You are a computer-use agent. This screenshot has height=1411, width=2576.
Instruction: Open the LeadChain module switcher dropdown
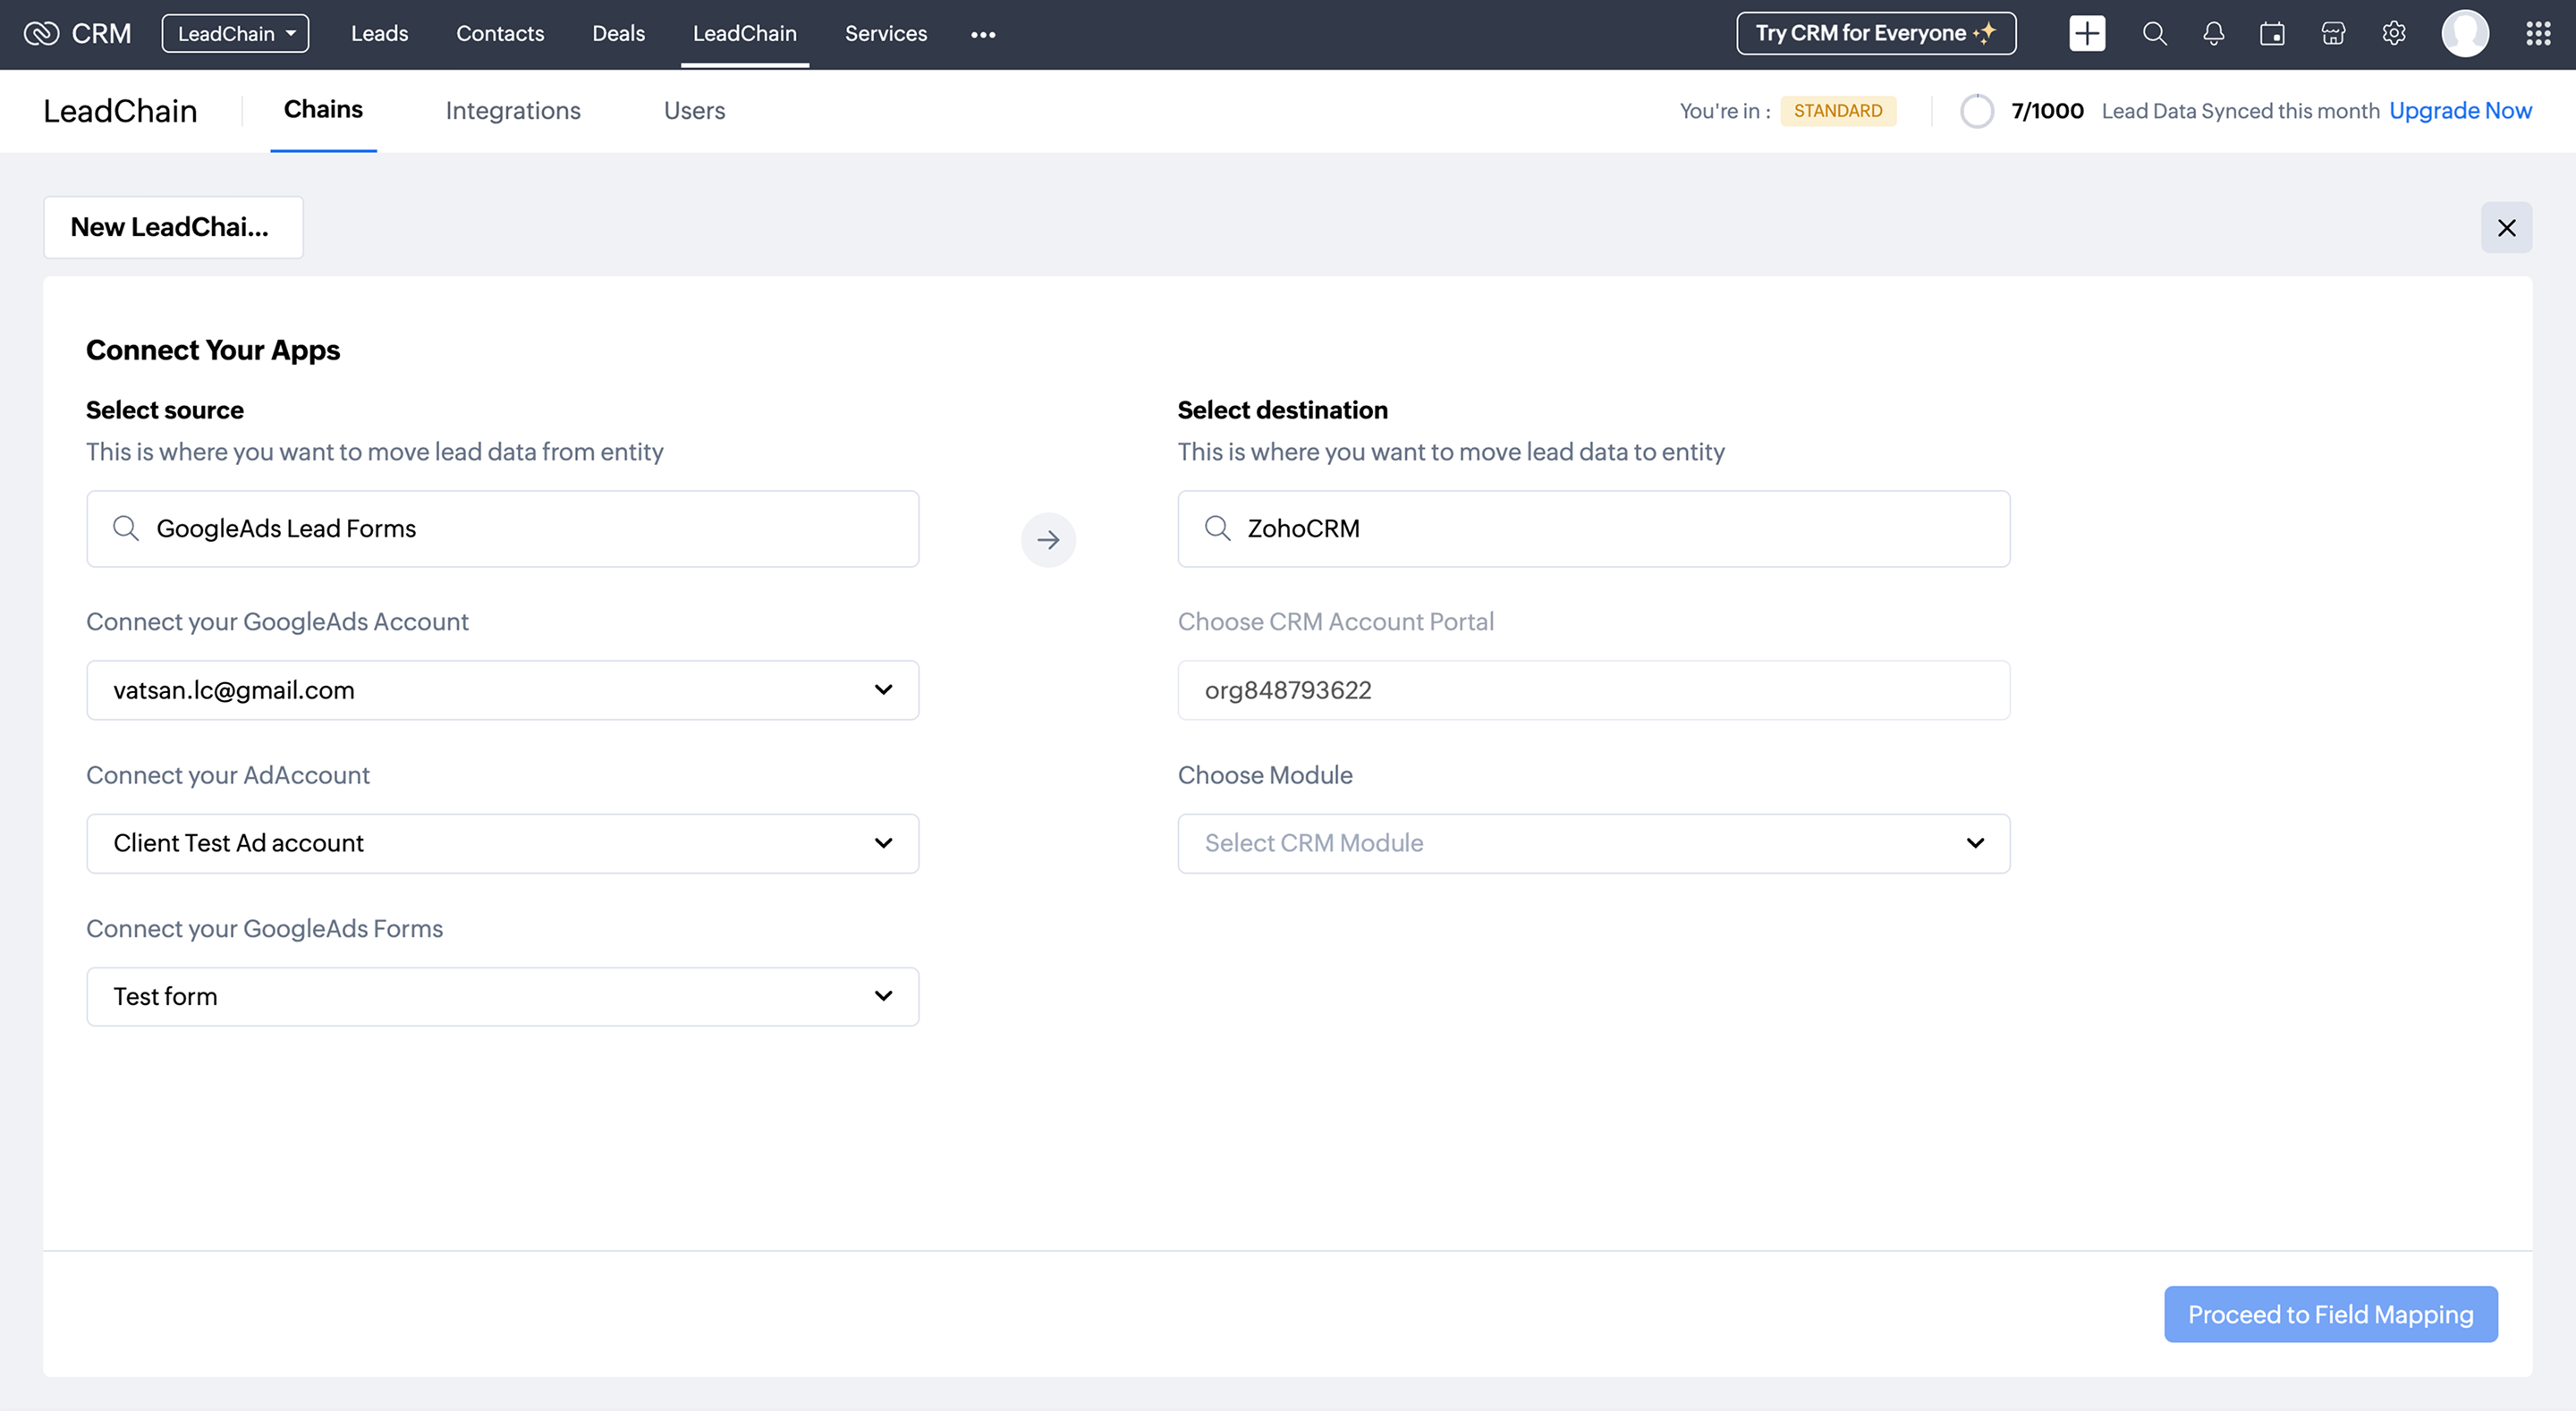[x=235, y=34]
